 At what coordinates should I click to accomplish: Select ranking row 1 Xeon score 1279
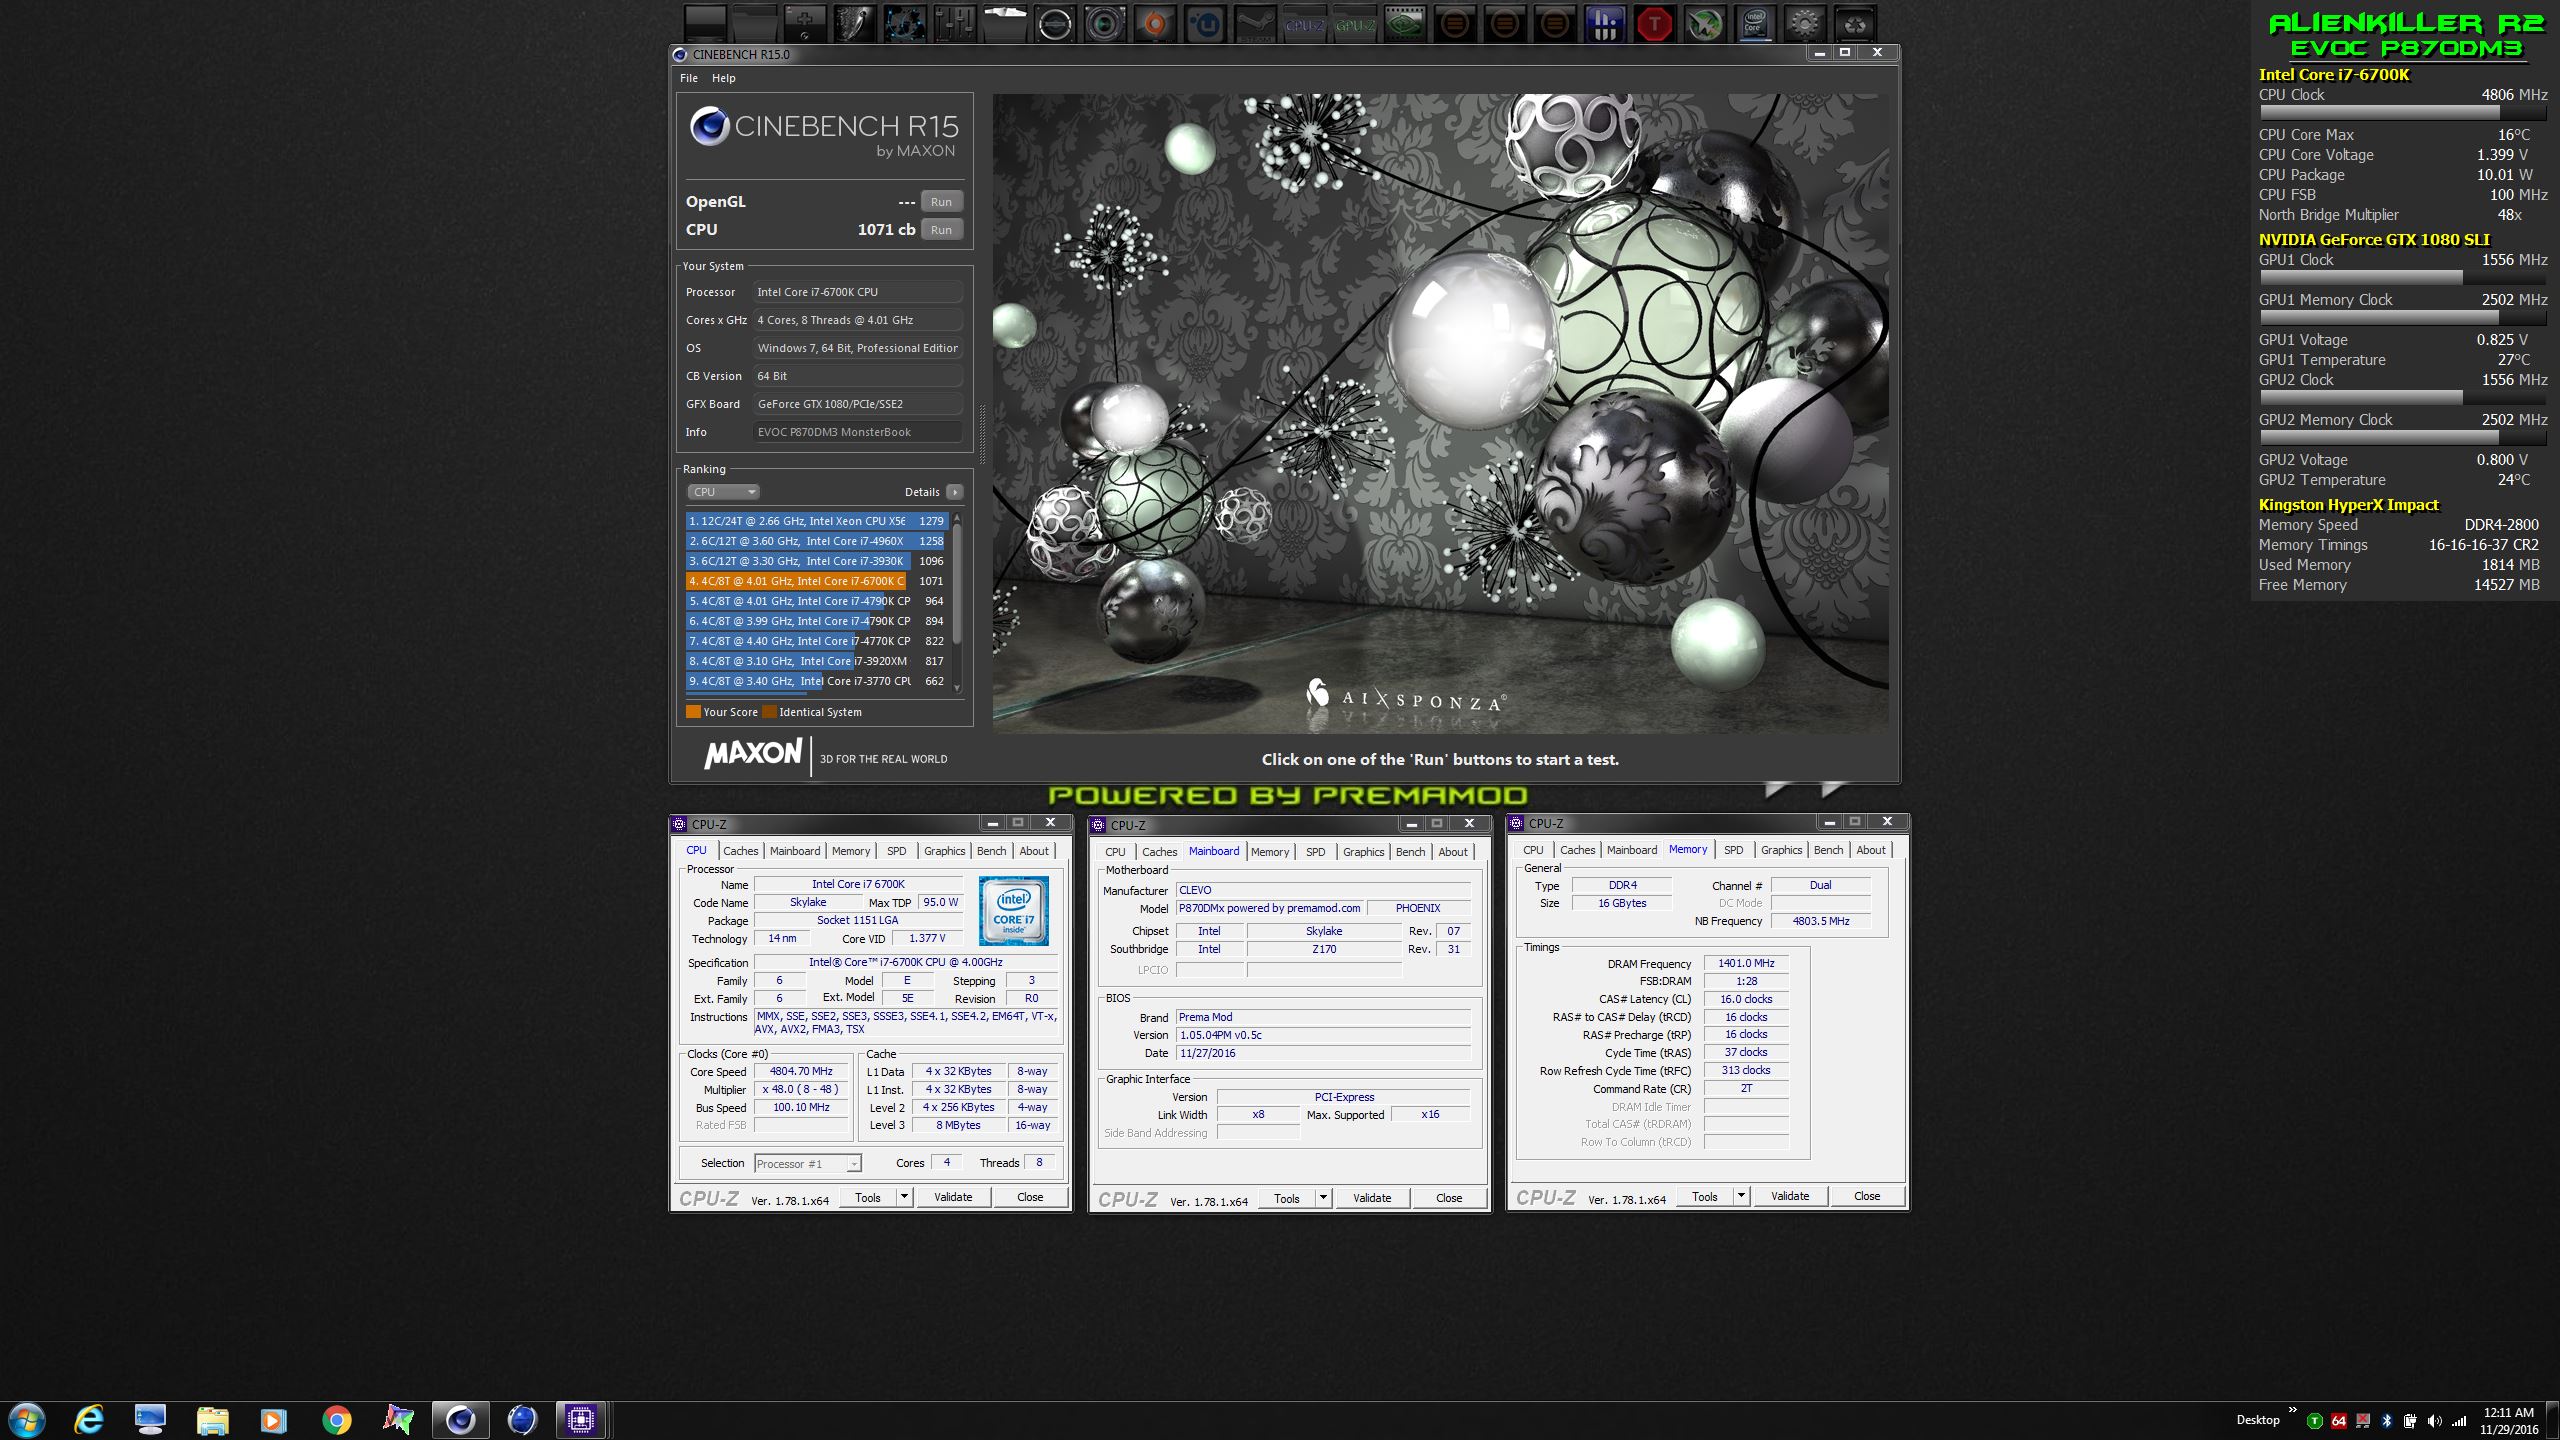[x=816, y=521]
